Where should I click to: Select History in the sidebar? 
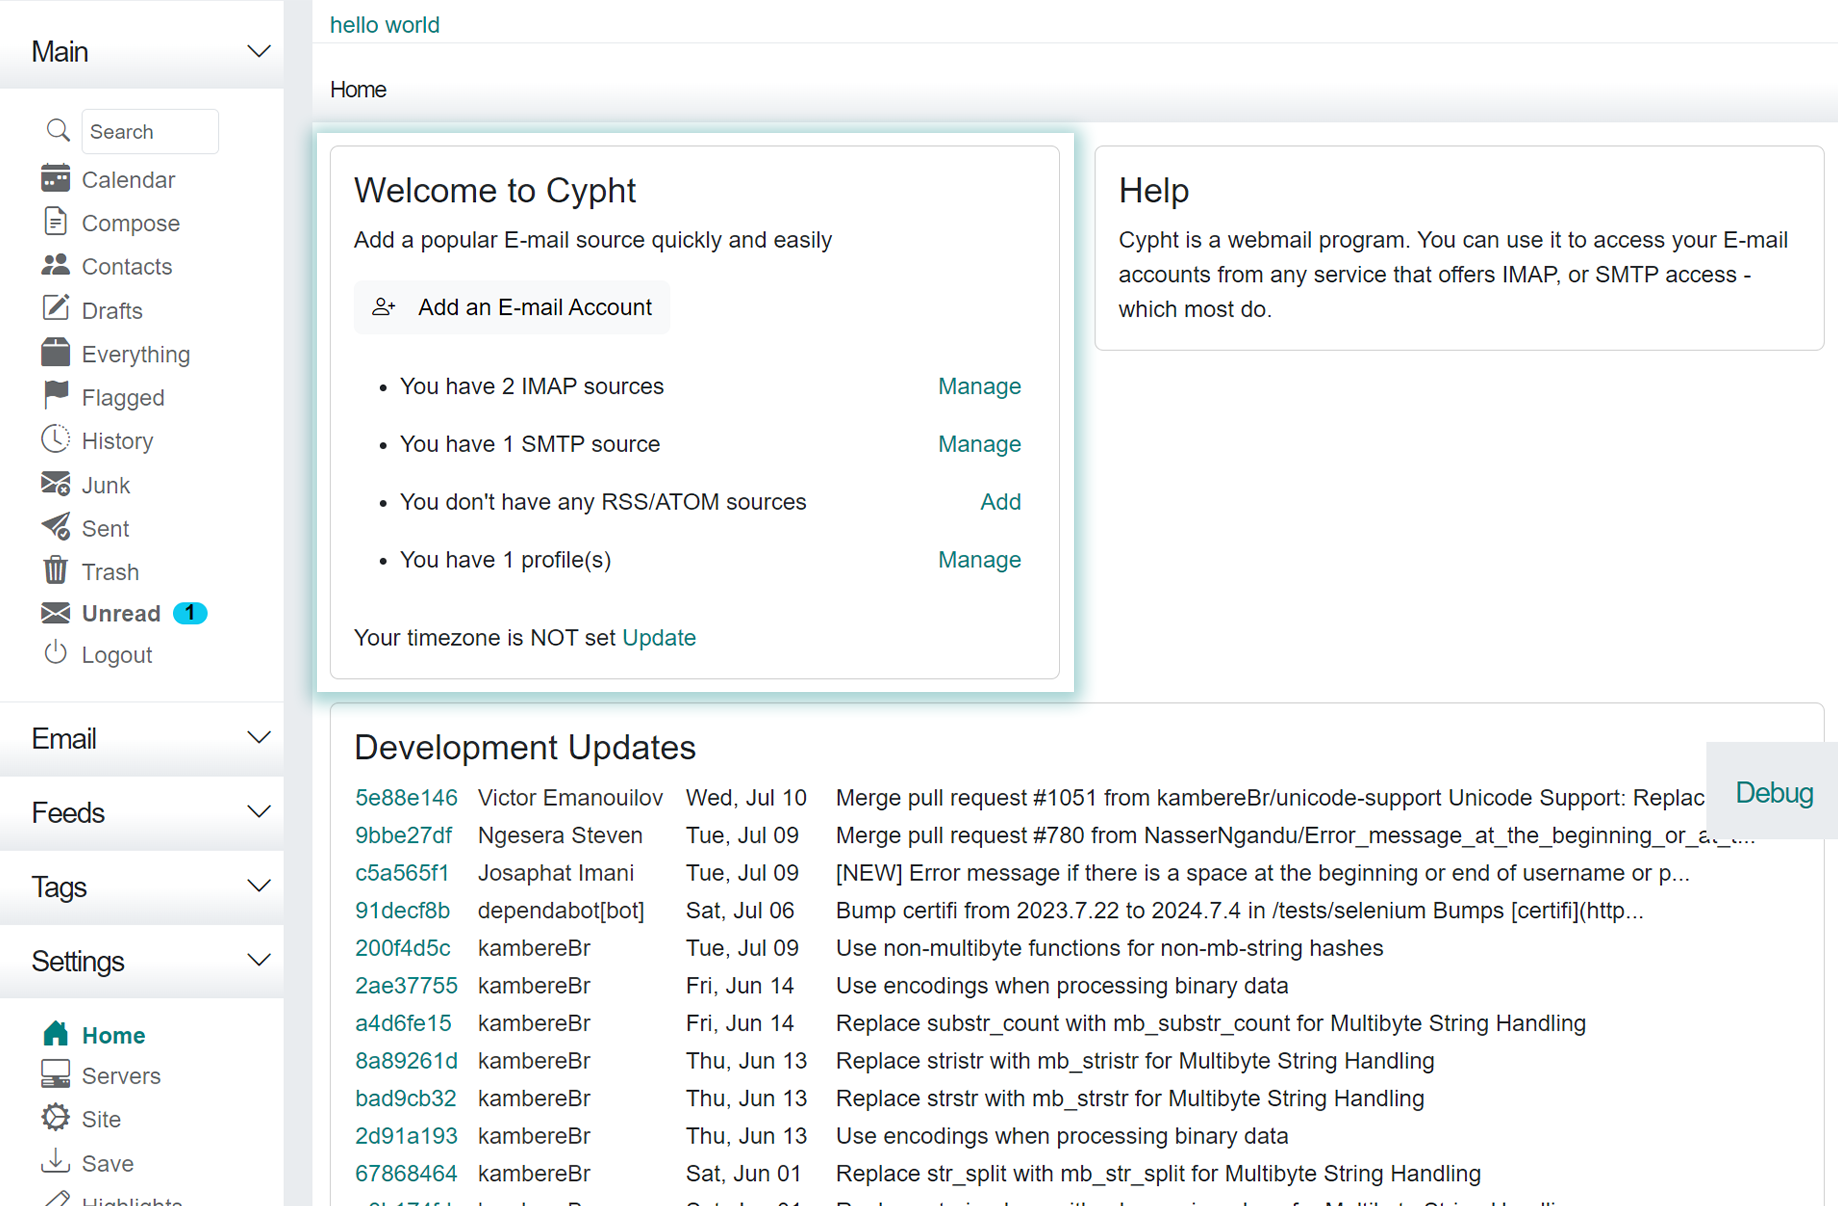click(x=117, y=441)
